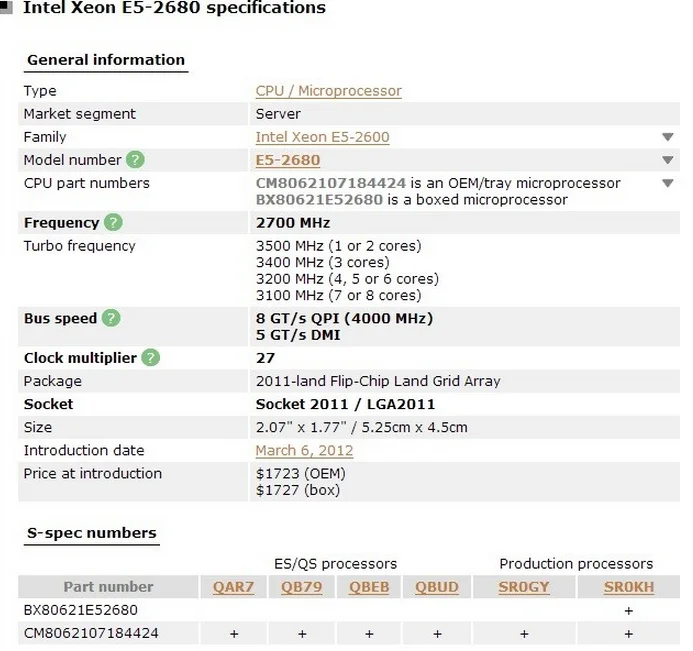Expand the CPU part numbers arrow
Image resolution: width=693 pixels, height=651 pixels.
pos(667,183)
